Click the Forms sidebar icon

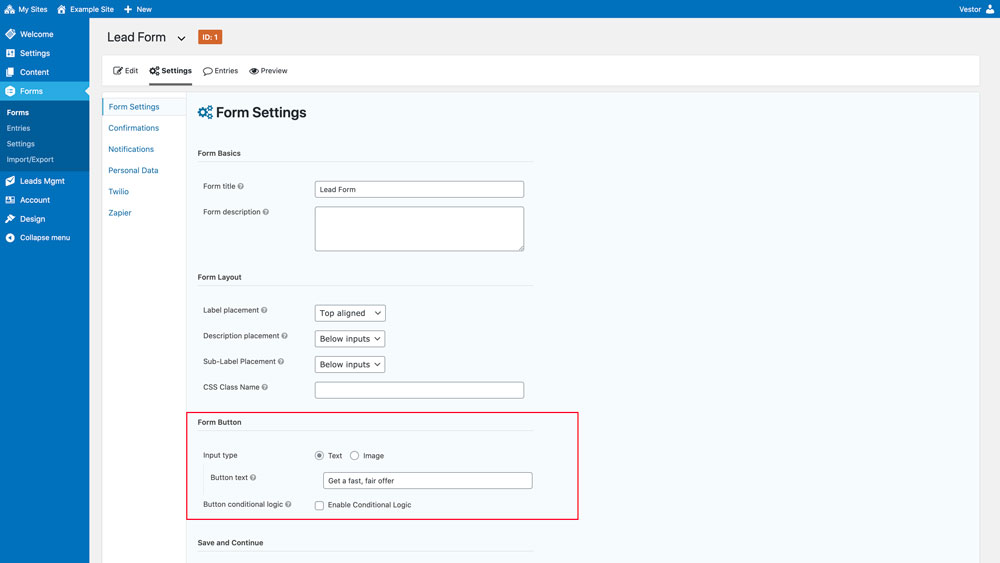coord(10,91)
